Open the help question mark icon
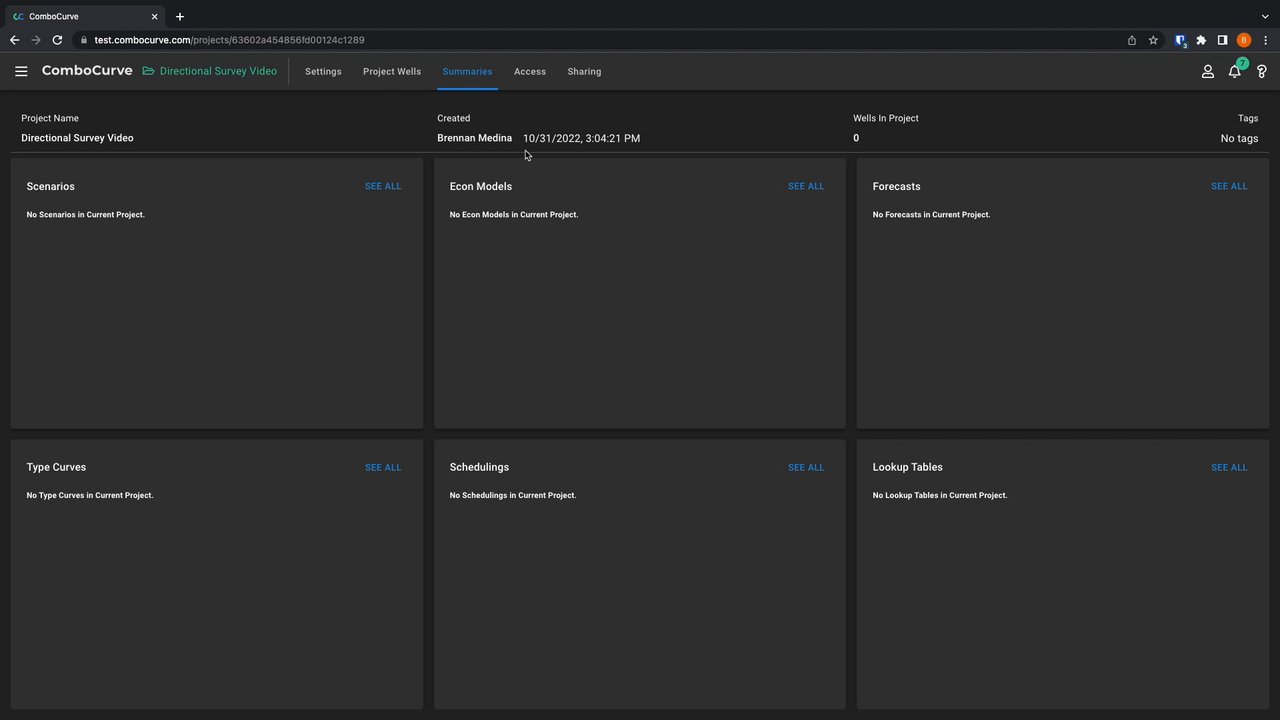The height and width of the screenshot is (720, 1280). (1261, 72)
